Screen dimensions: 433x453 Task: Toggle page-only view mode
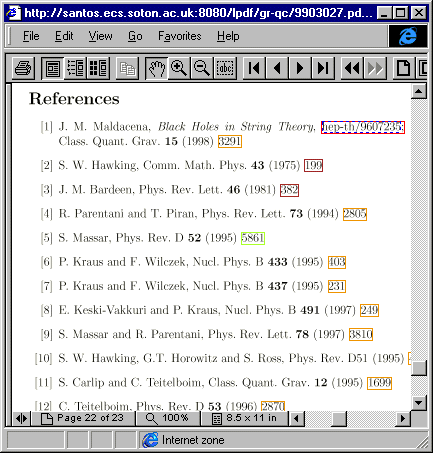(x=52, y=68)
